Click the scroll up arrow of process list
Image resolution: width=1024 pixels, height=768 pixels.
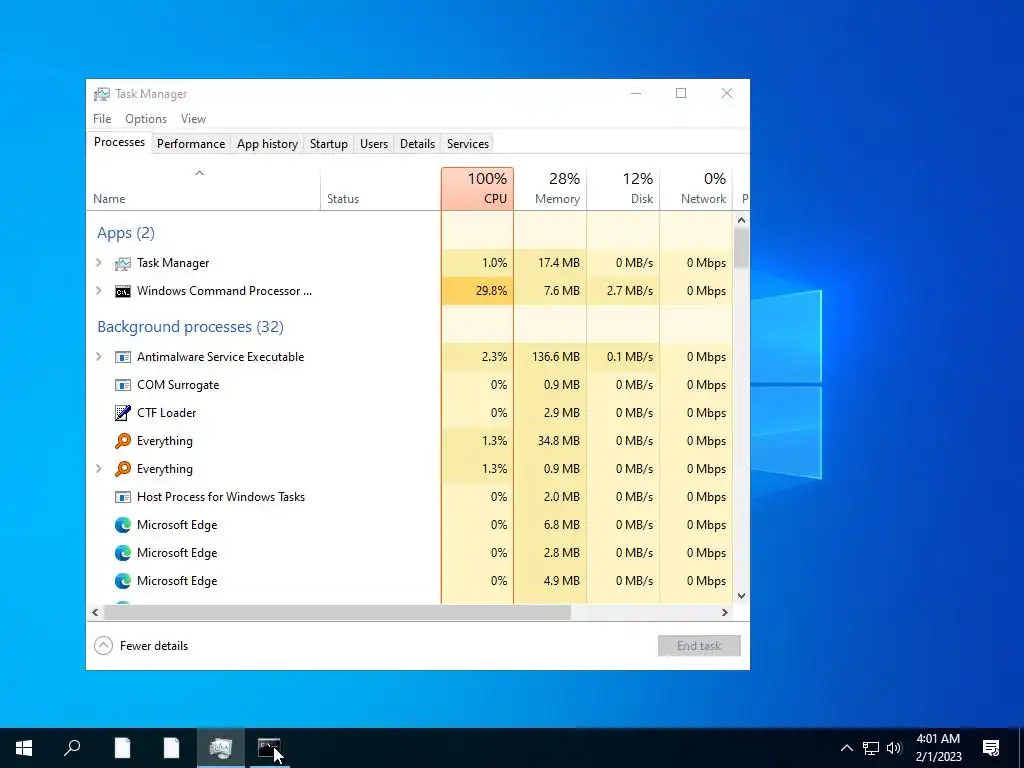tap(741, 220)
